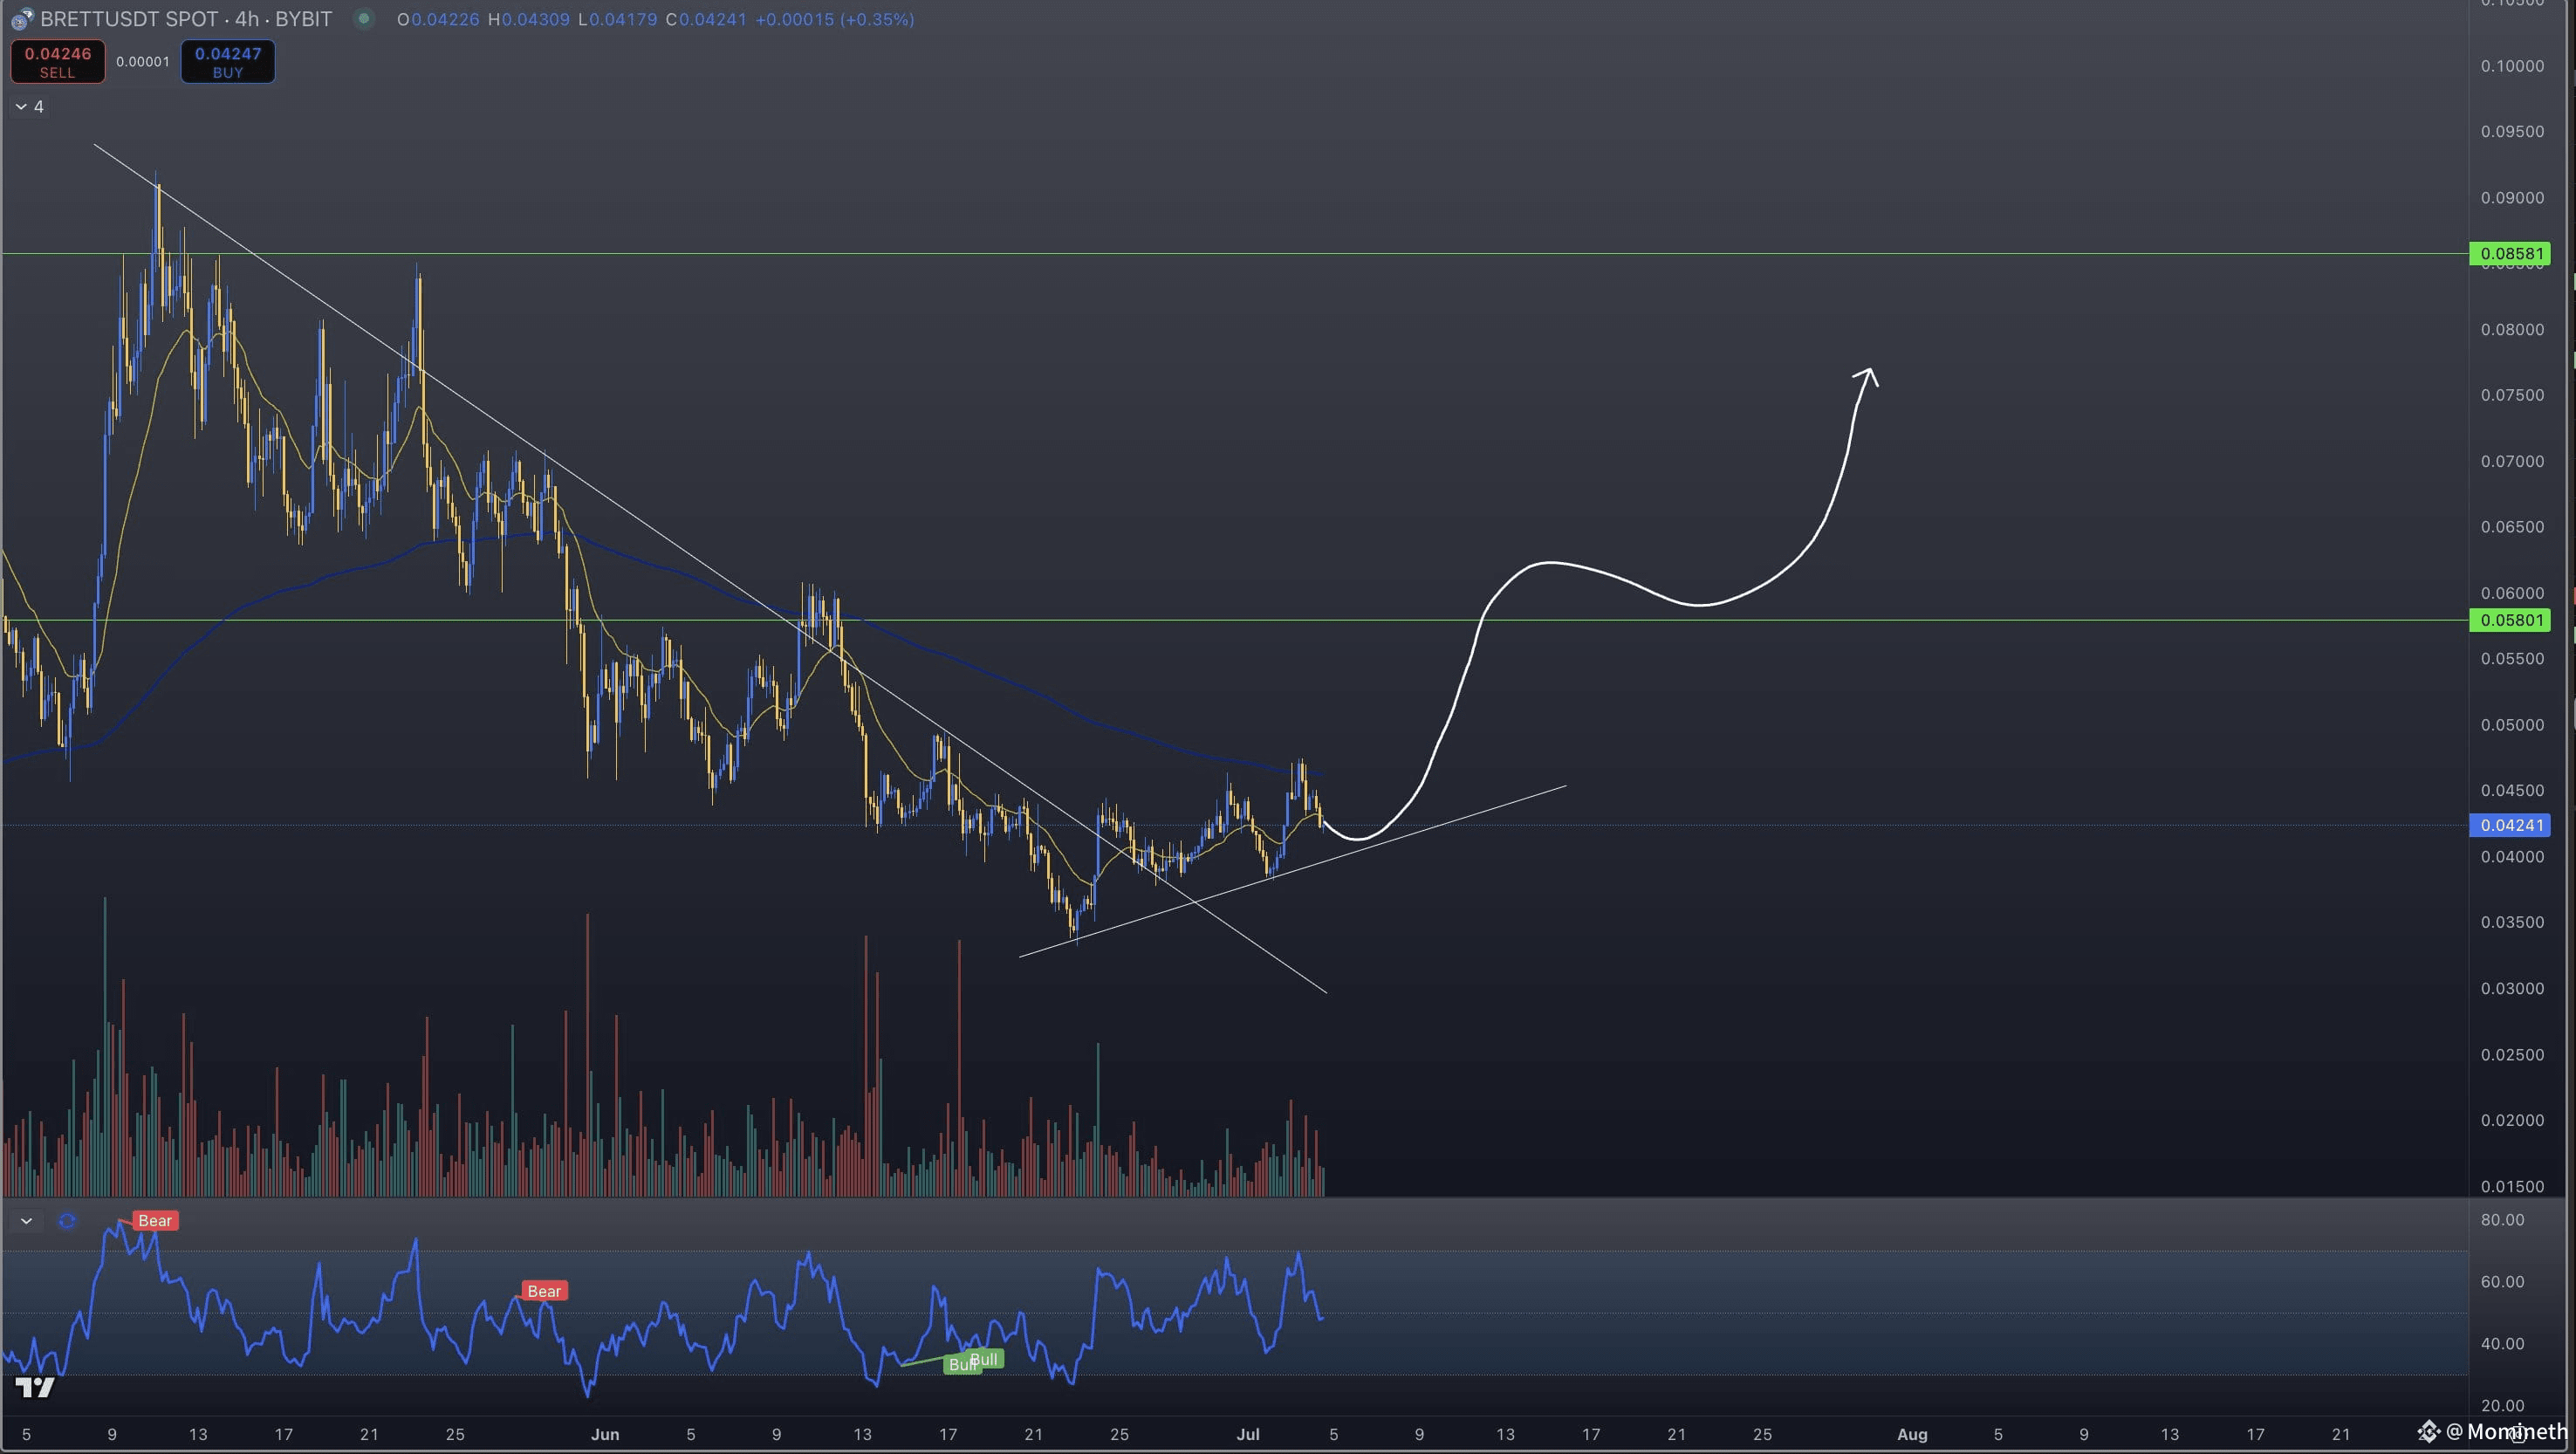Click the RSI indicator refresh icon
This screenshot has height=1454, width=2576.
67,1221
